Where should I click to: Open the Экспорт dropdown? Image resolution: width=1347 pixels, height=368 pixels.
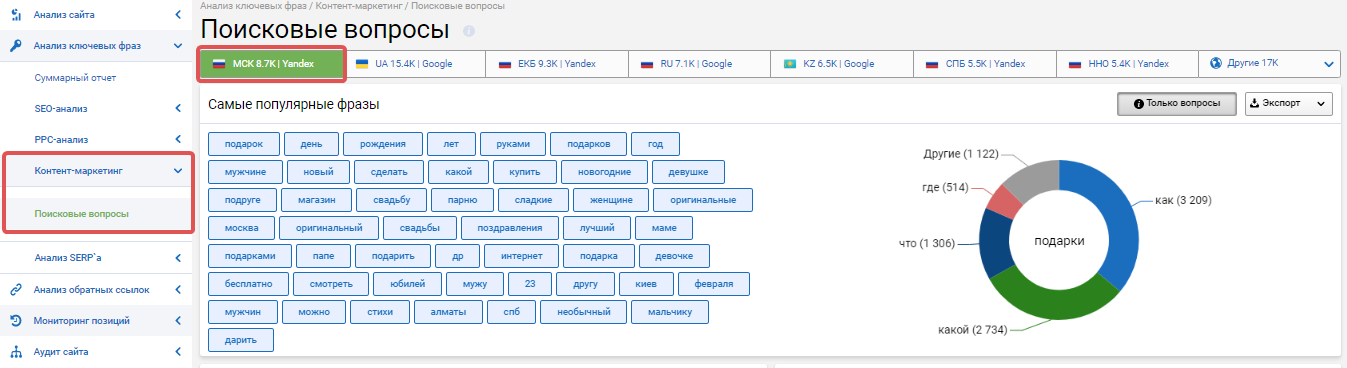[x=1288, y=103]
